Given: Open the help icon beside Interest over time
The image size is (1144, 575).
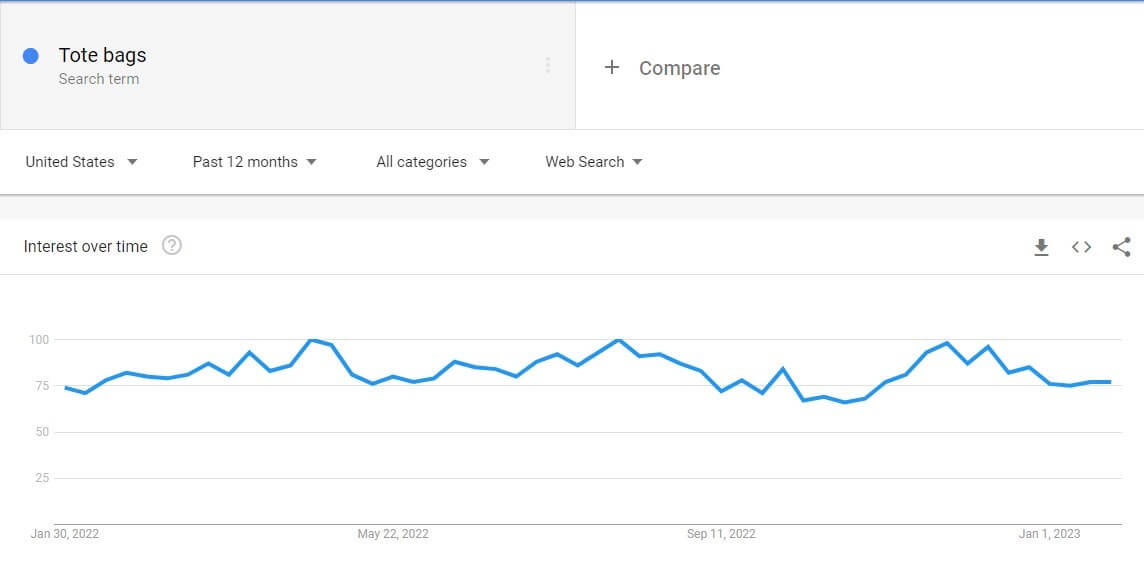Looking at the screenshot, I should (171, 245).
